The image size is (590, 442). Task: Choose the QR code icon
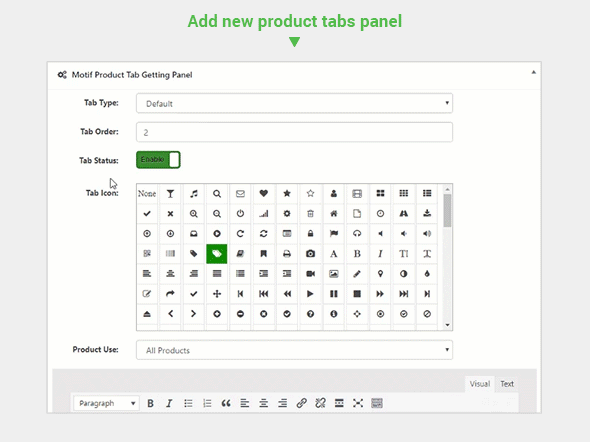[x=147, y=254]
